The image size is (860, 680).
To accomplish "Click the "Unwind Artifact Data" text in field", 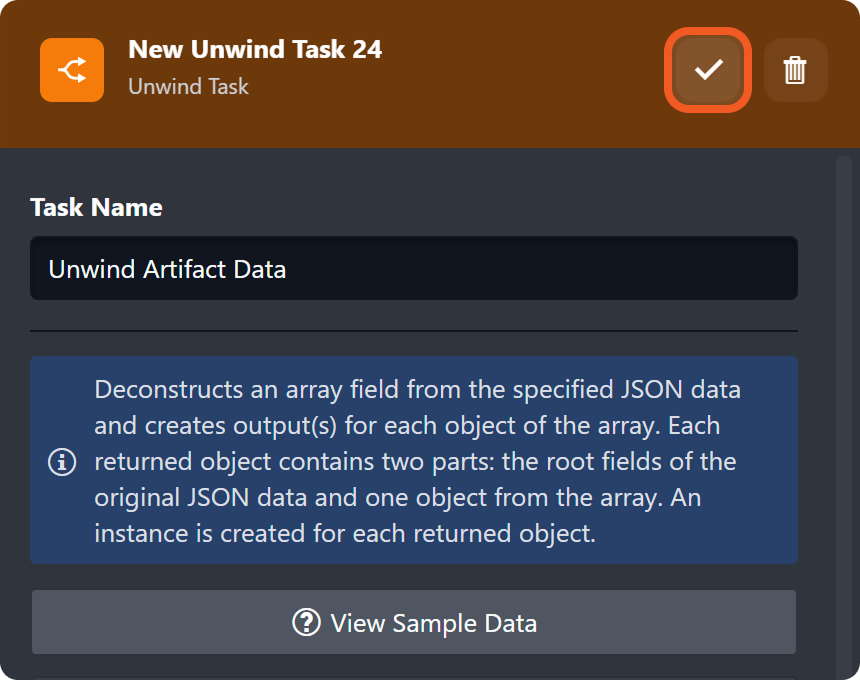I will click(167, 269).
